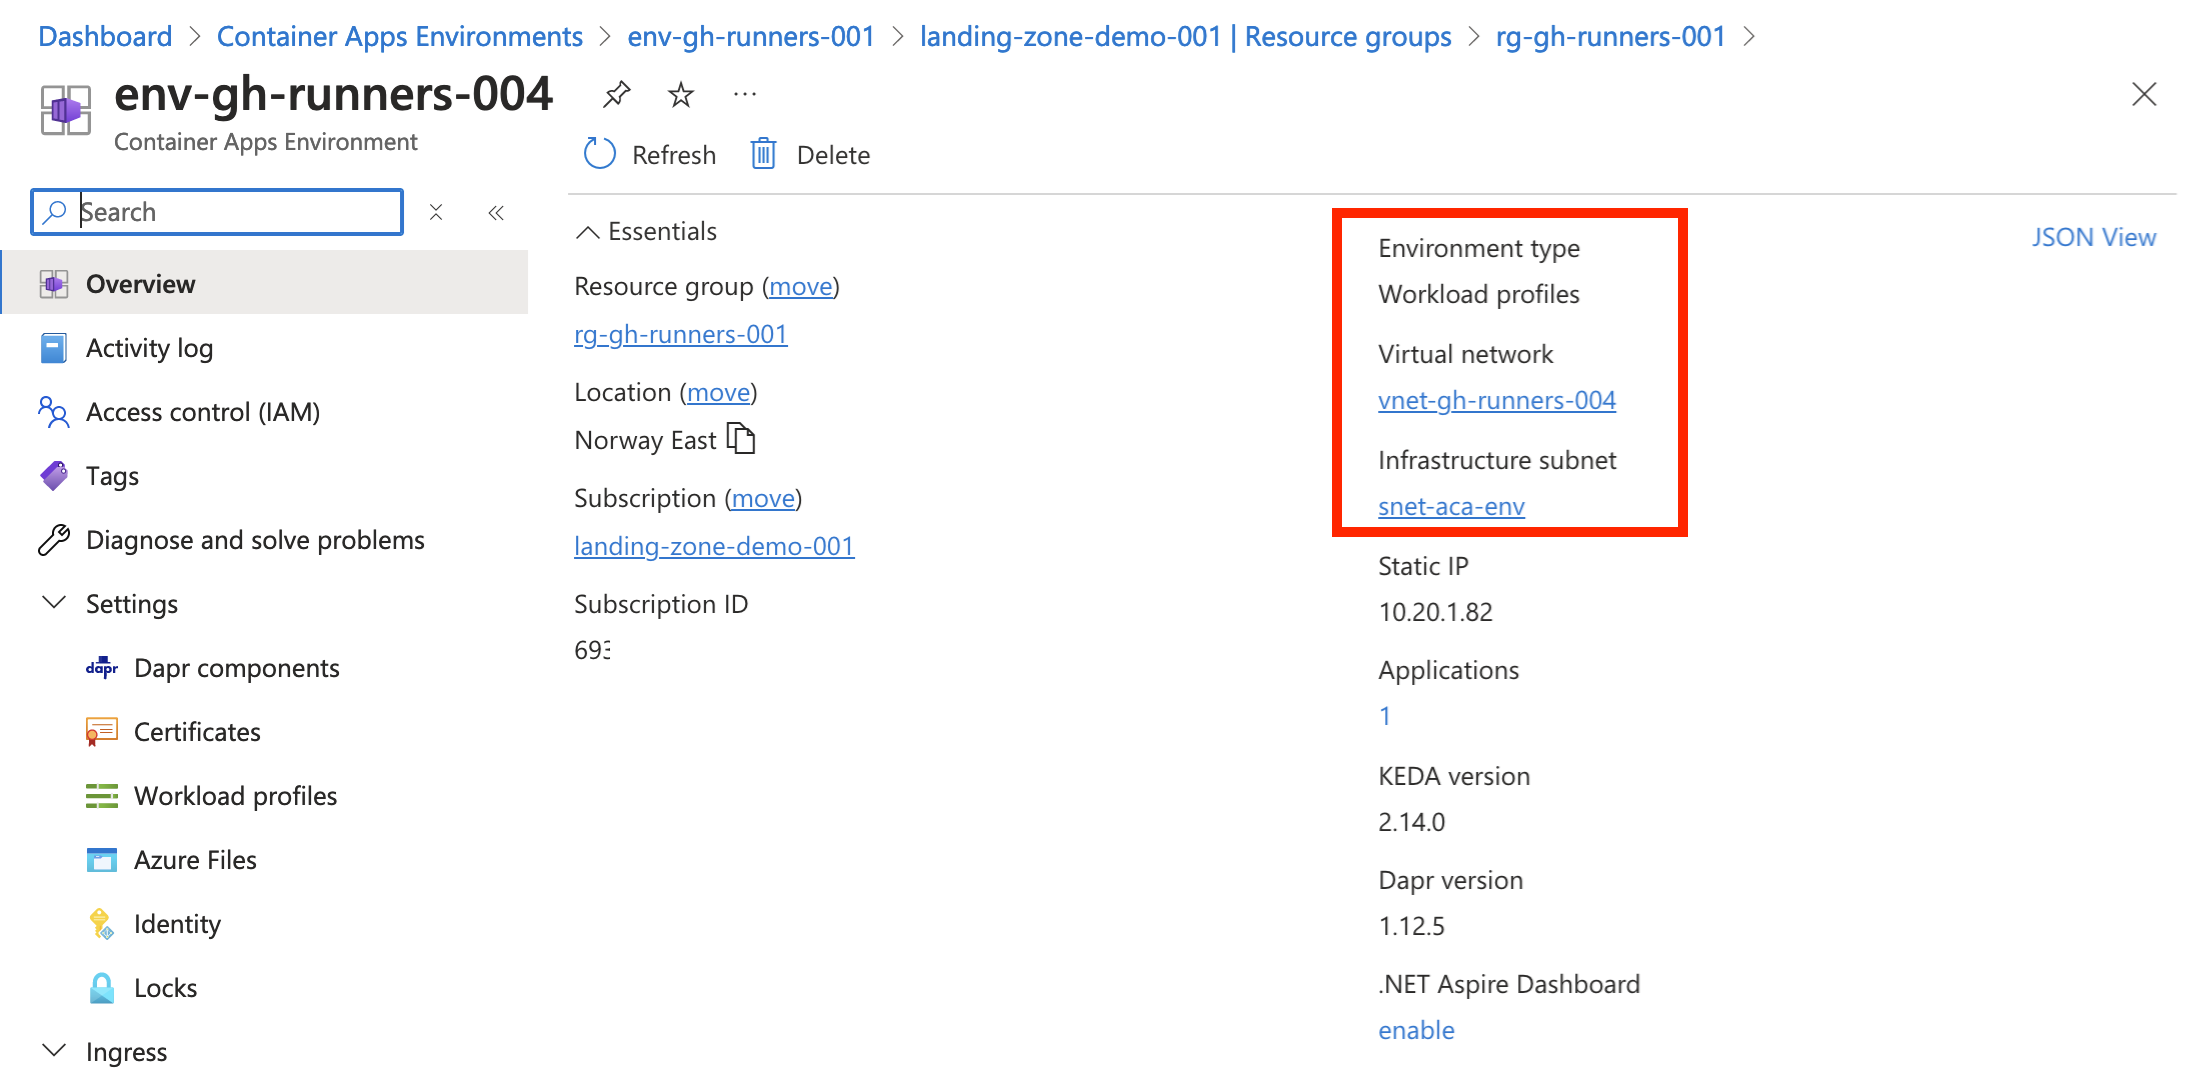
Task: Click the Azure Files icon
Action: (102, 860)
